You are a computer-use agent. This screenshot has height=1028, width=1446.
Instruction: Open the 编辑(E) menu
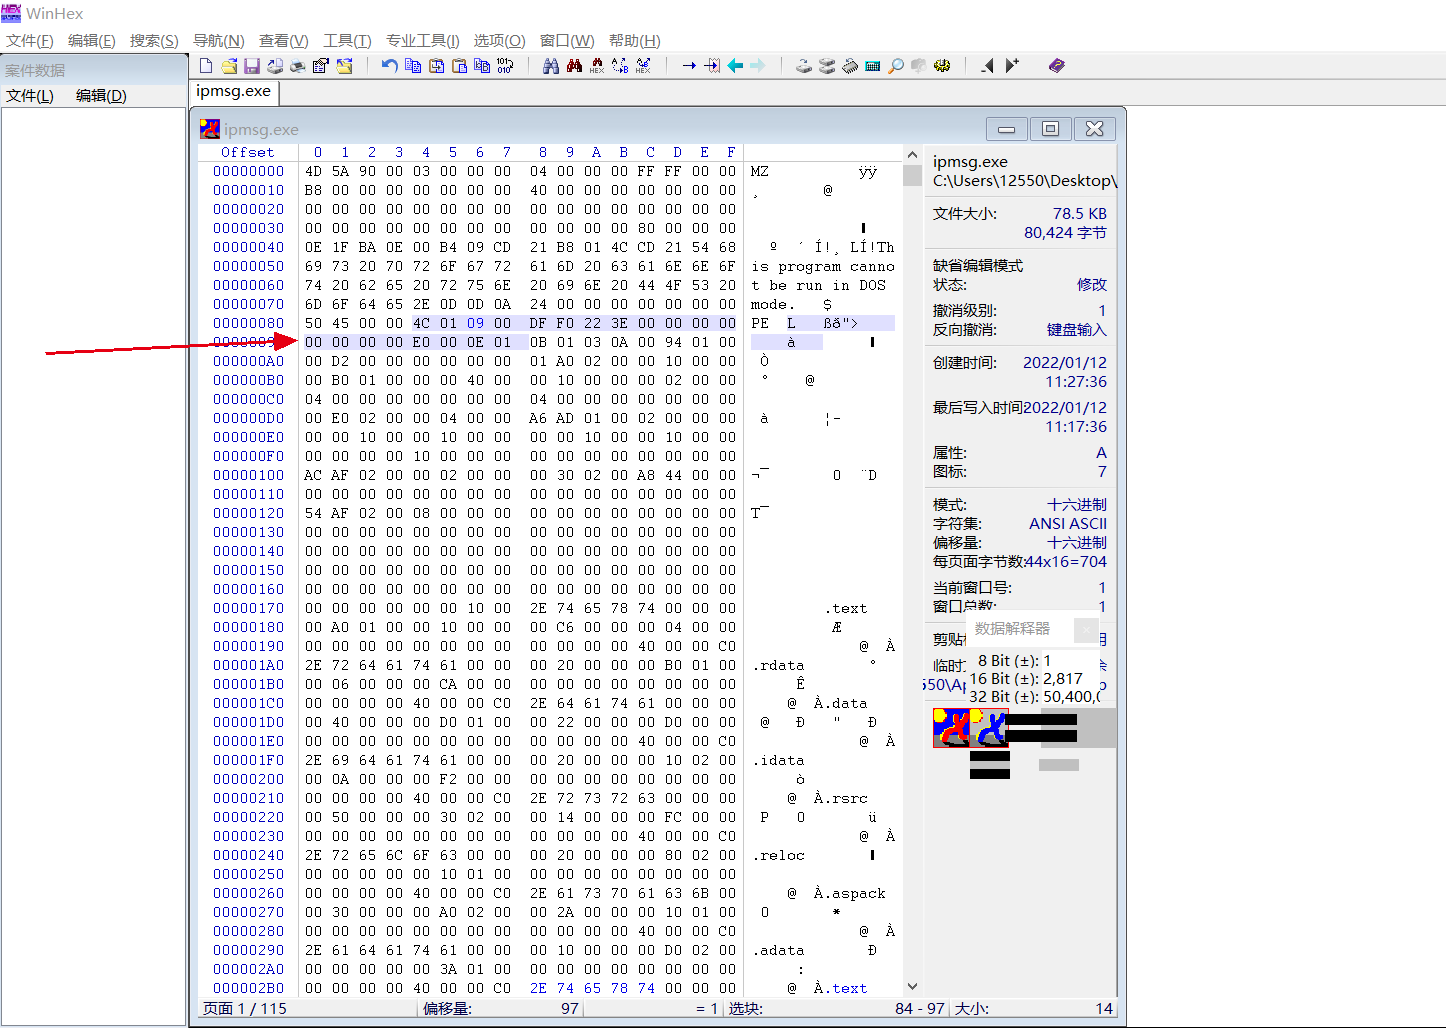coord(92,40)
